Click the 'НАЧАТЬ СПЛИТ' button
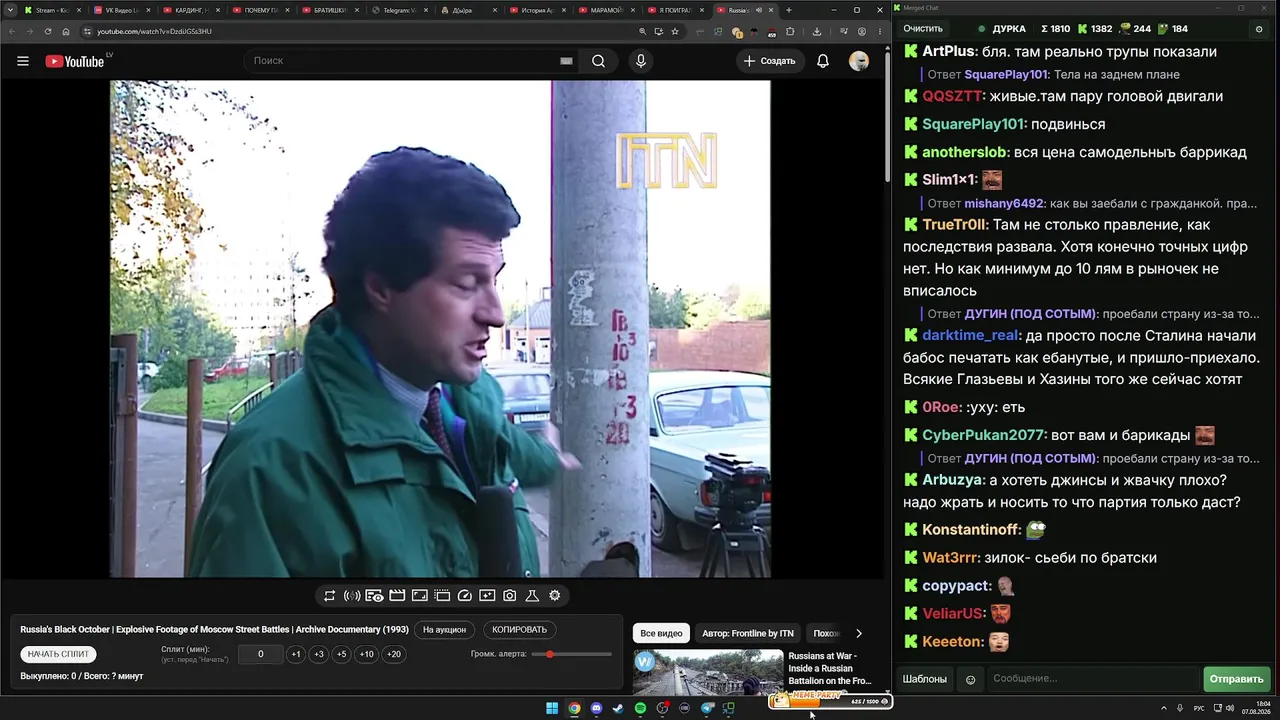This screenshot has height=720, width=1280. [x=59, y=654]
